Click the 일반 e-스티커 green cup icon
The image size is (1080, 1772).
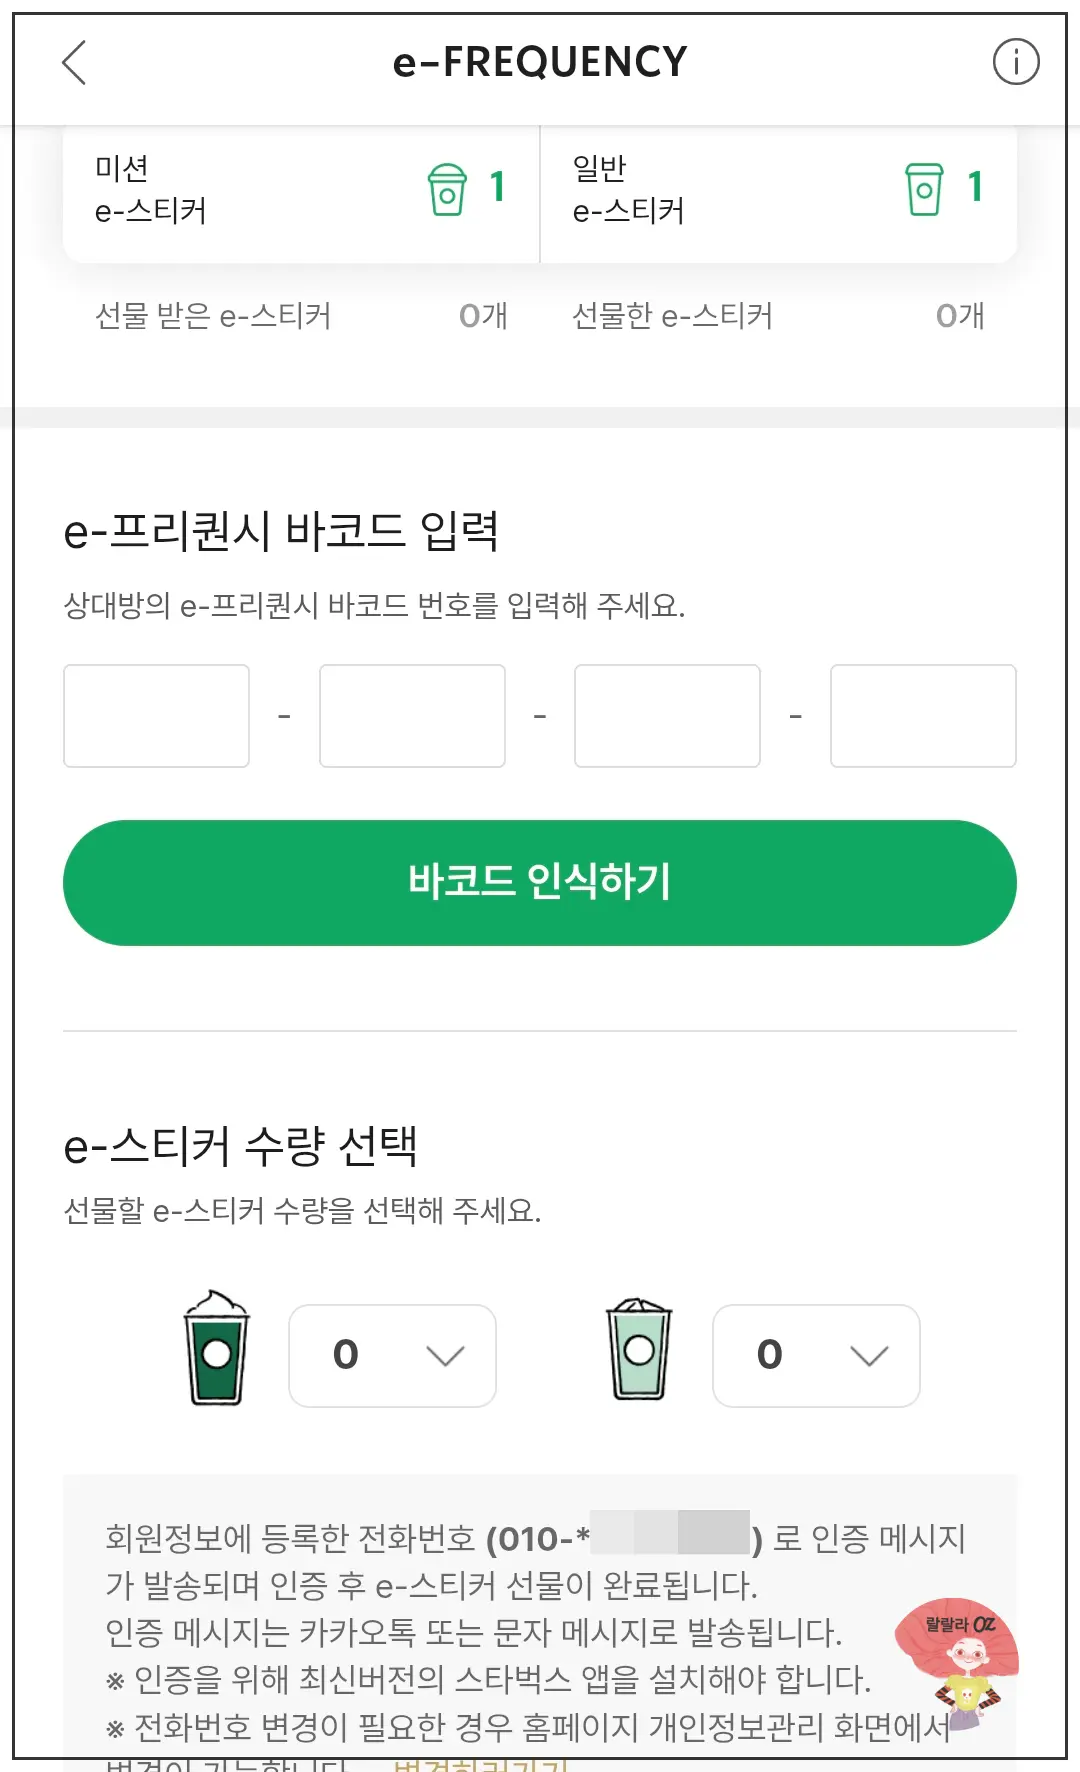(926, 190)
